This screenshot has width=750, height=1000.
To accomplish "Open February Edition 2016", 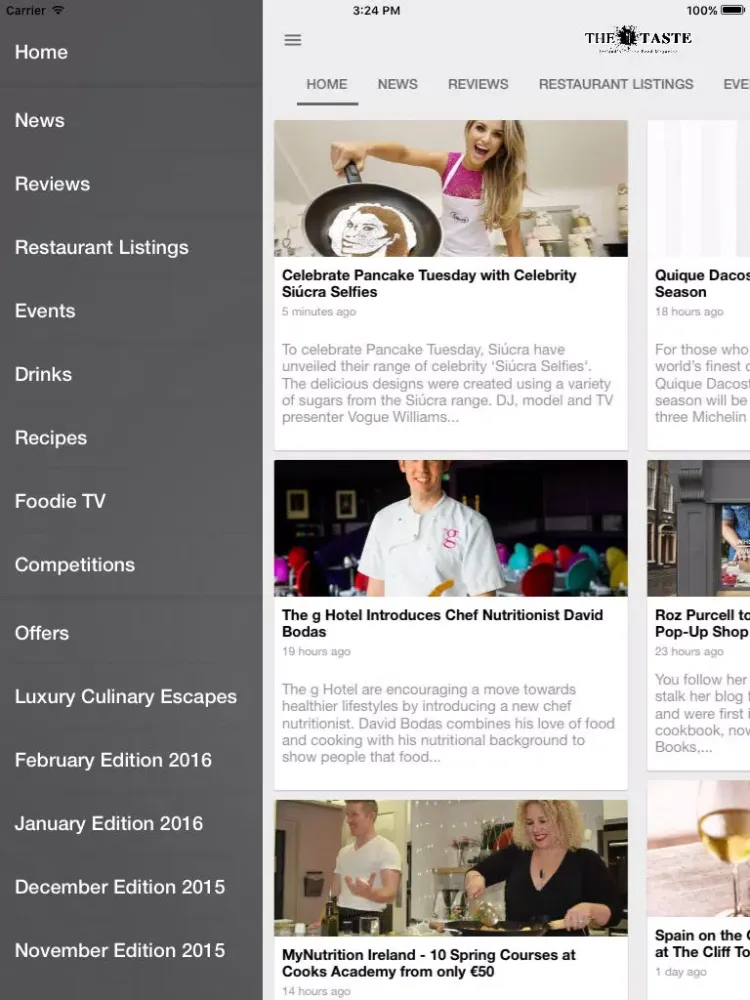I will click(113, 760).
